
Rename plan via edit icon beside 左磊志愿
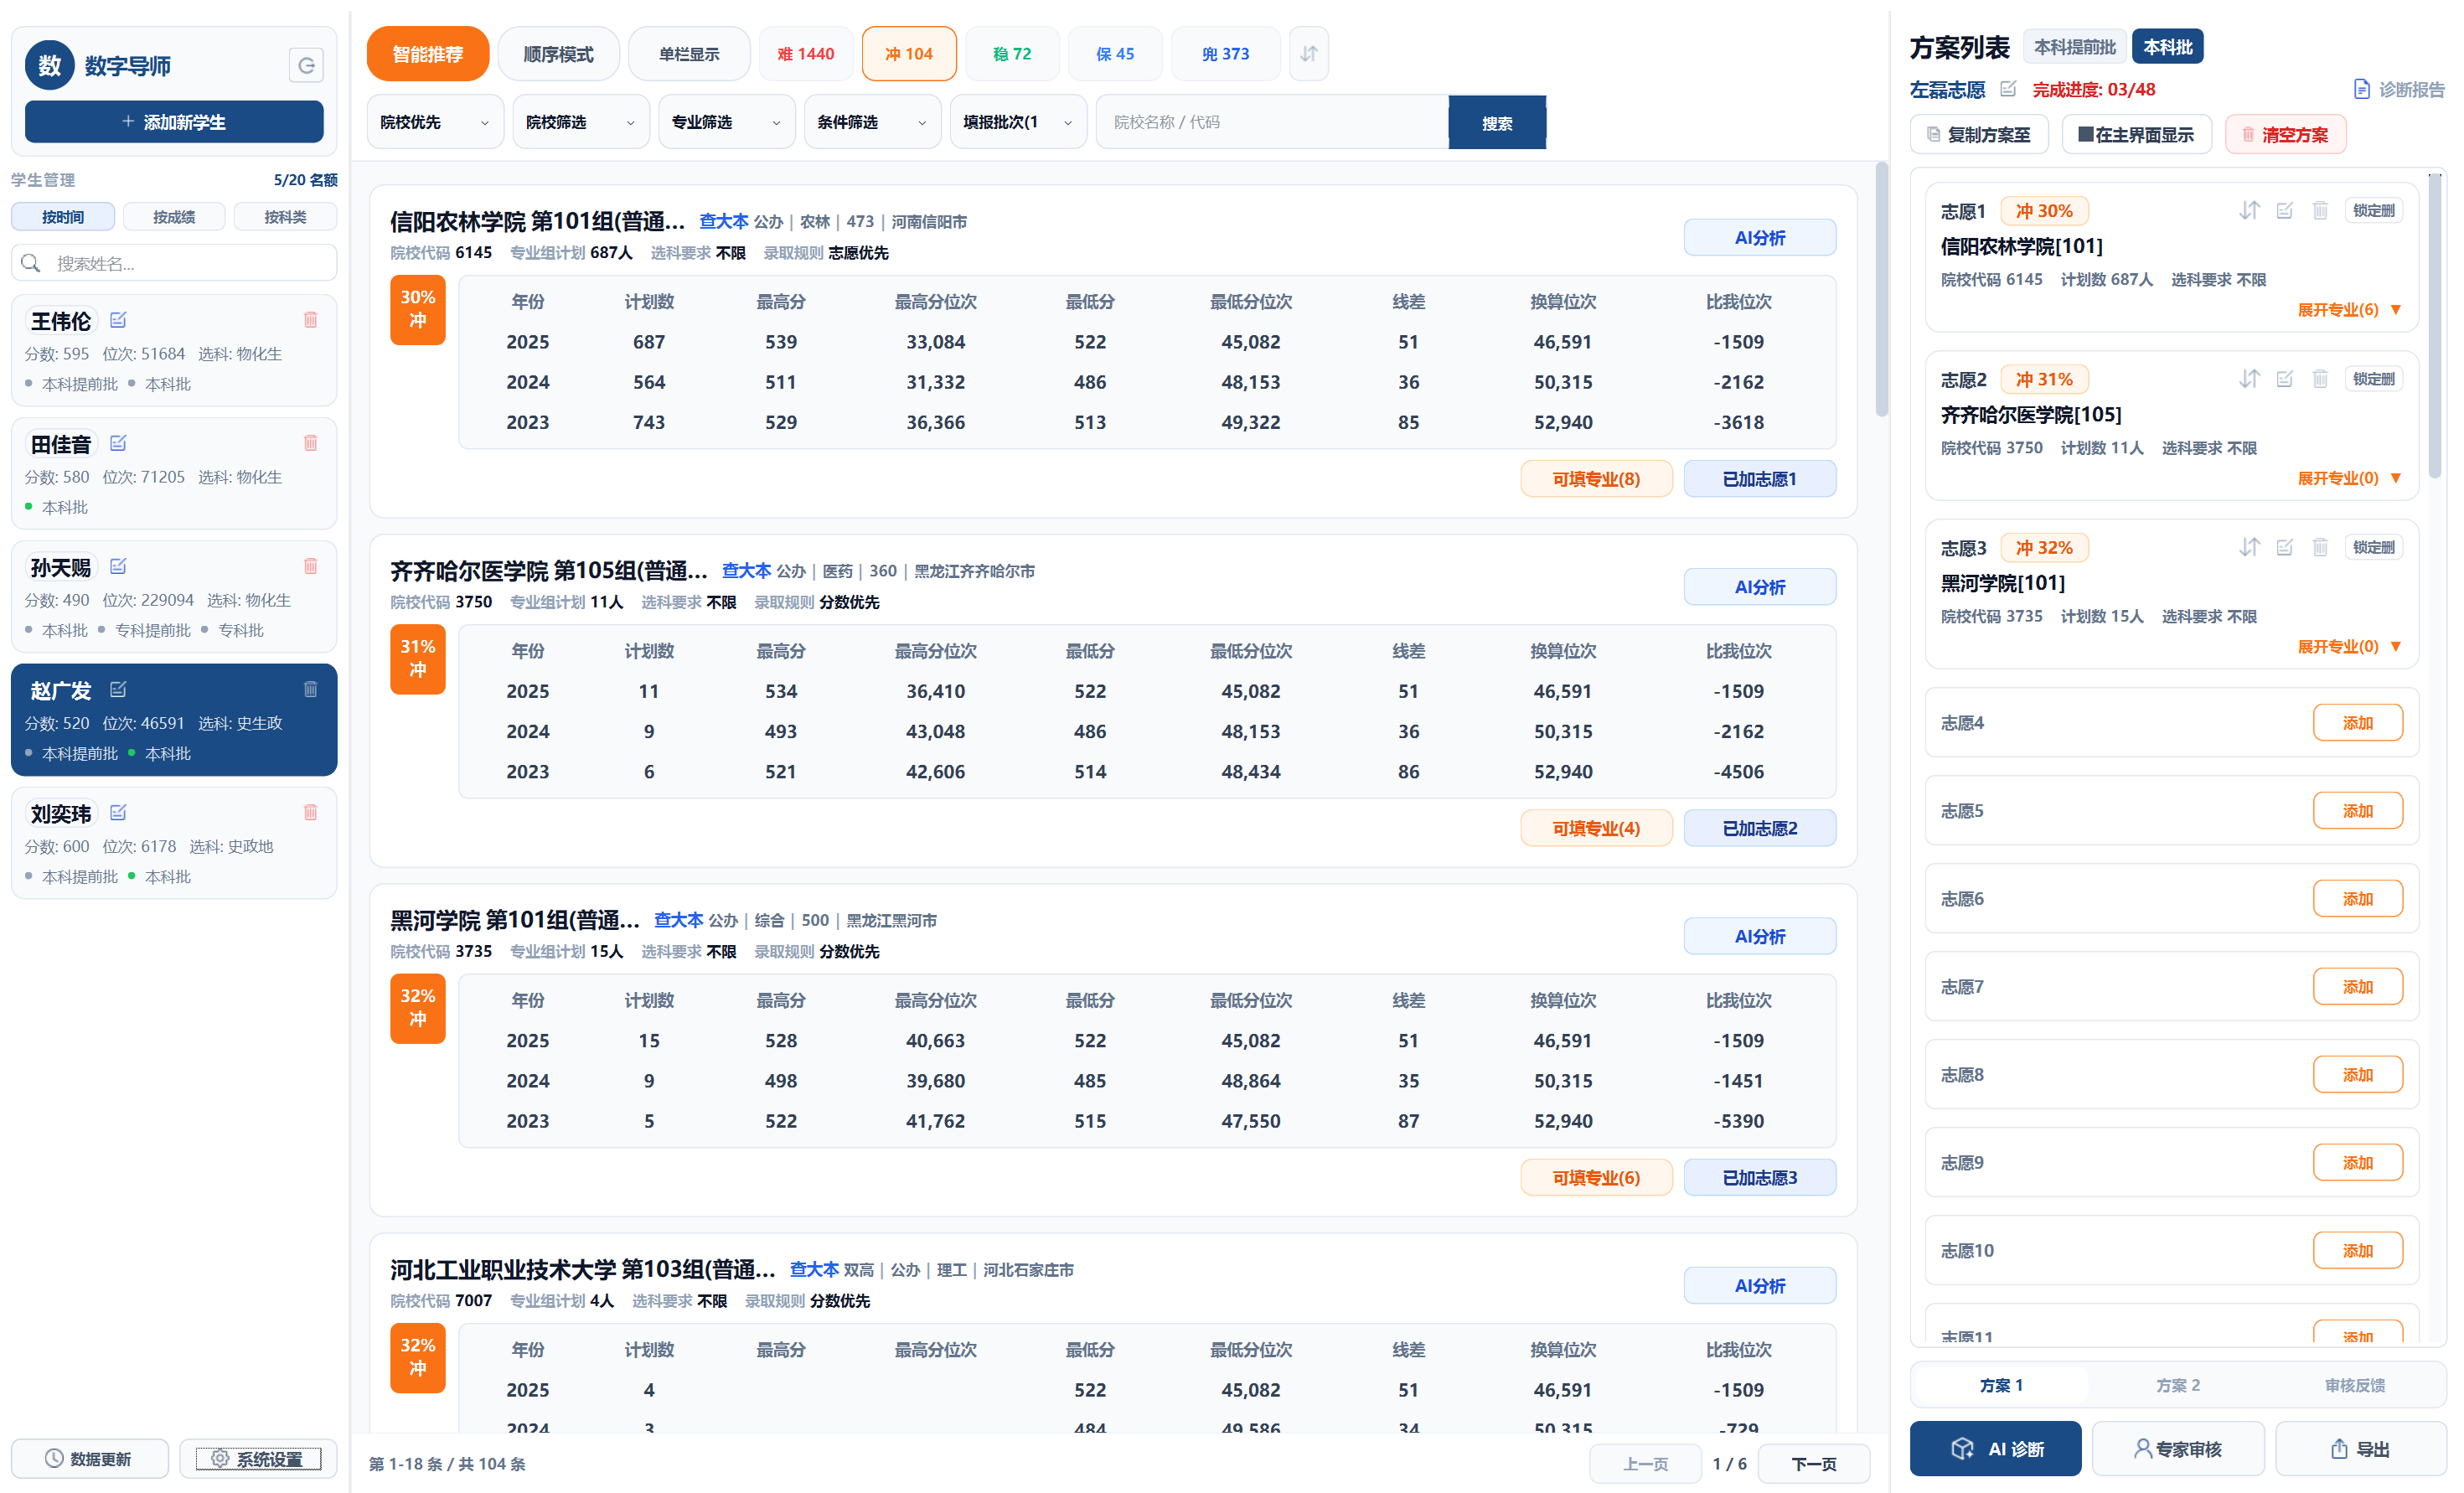click(2008, 89)
